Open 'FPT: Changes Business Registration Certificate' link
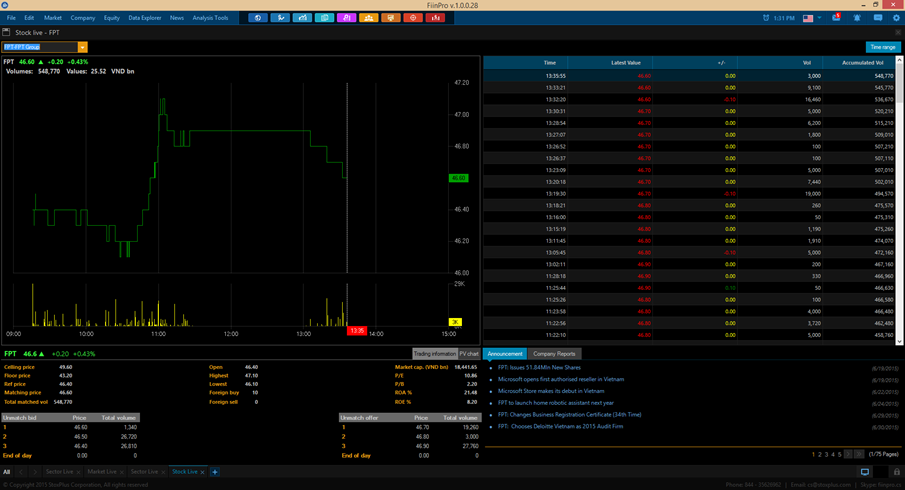 (569, 414)
